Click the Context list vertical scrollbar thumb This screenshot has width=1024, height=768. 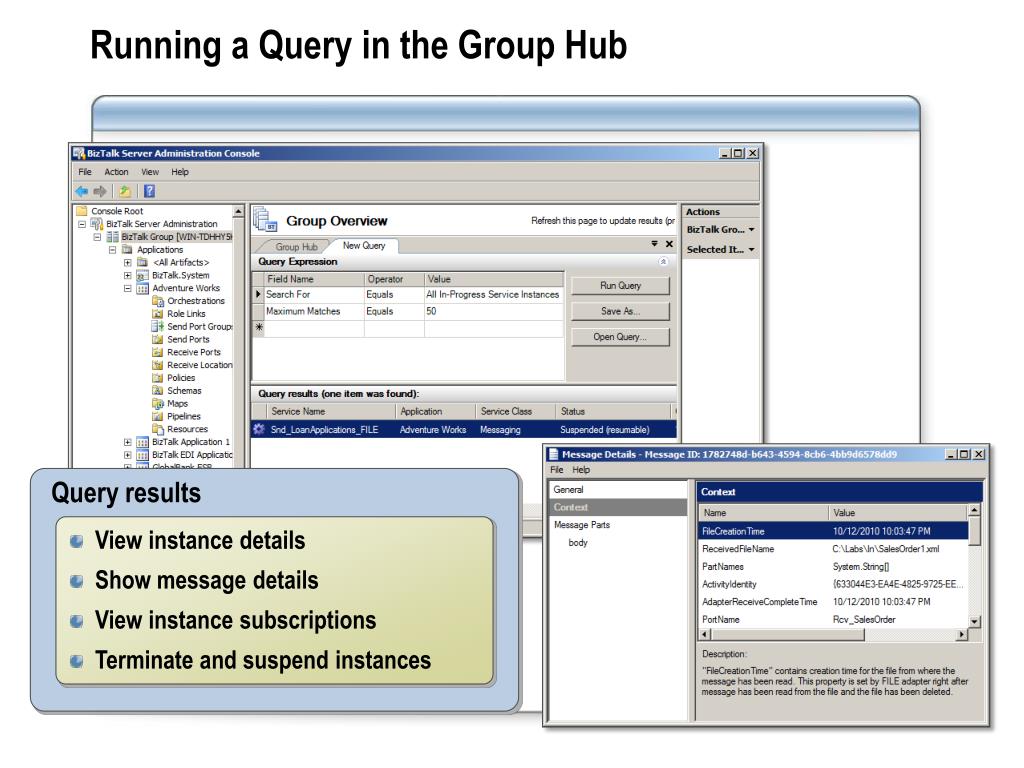974,532
